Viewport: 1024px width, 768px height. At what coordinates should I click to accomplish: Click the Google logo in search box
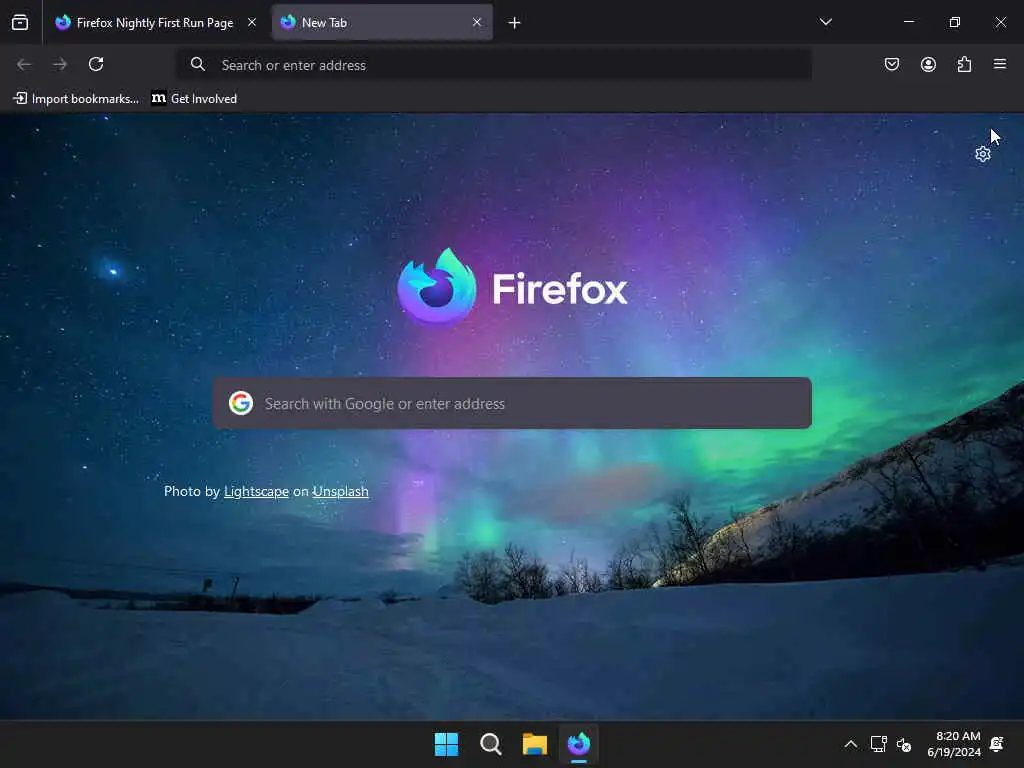pos(241,403)
